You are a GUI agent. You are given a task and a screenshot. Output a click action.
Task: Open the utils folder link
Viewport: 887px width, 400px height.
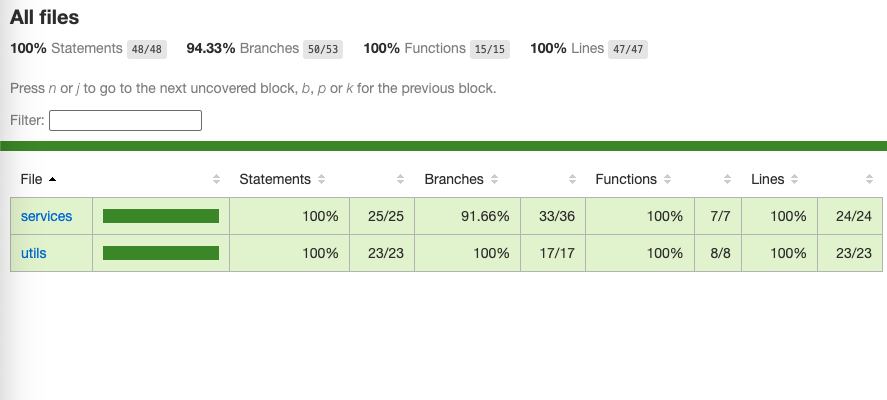tap(33, 253)
